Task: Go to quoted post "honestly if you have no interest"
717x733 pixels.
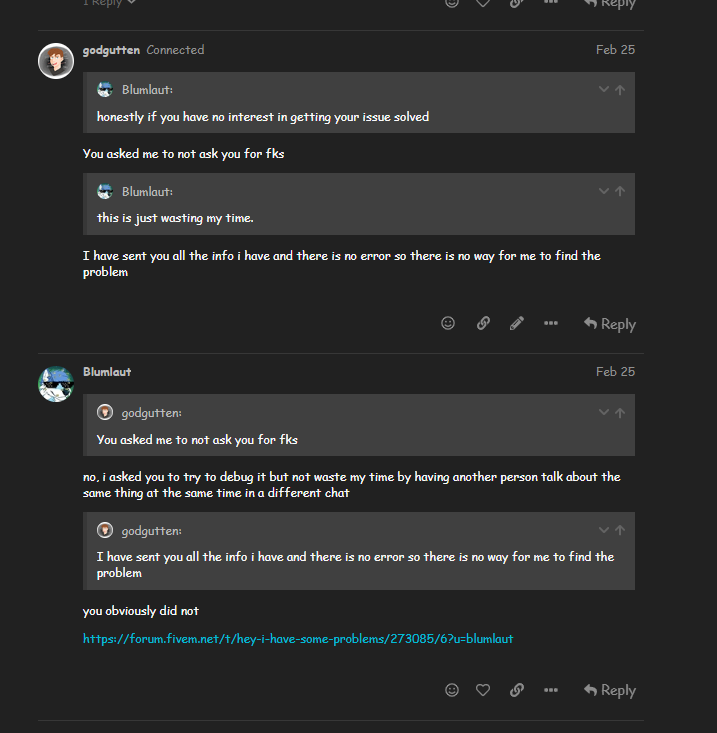Action: 620,90
